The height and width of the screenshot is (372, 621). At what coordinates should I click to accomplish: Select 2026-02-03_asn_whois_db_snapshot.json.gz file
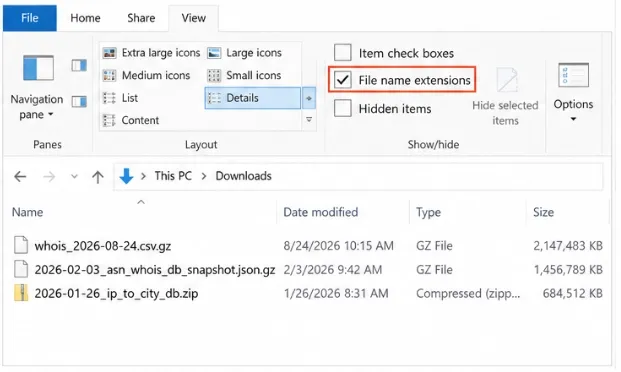click(155, 270)
